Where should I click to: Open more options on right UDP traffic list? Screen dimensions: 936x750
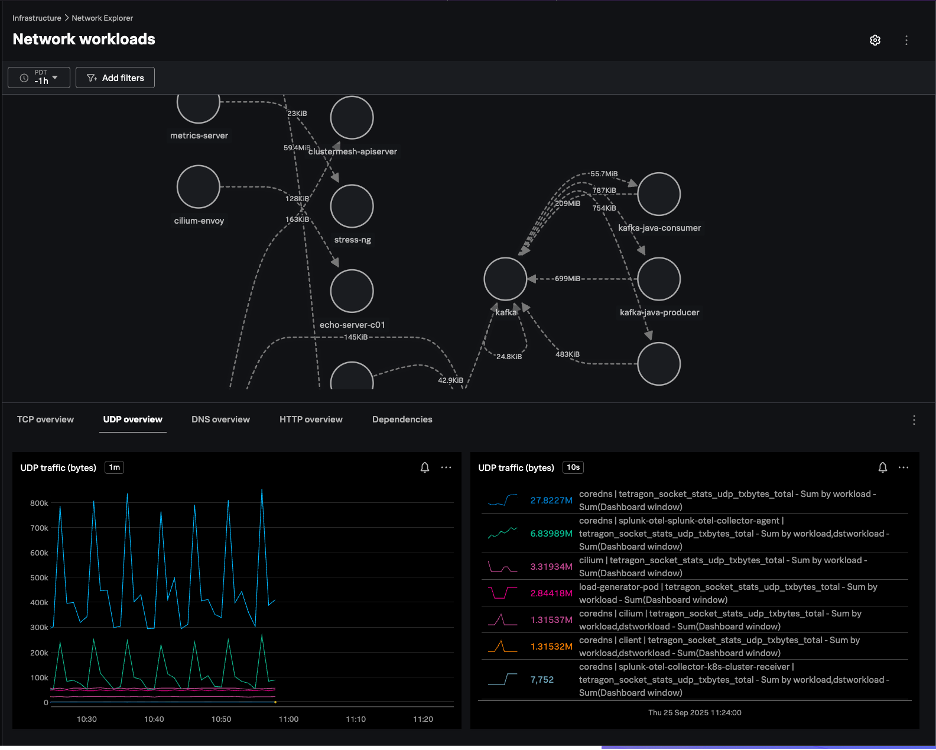point(903,467)
